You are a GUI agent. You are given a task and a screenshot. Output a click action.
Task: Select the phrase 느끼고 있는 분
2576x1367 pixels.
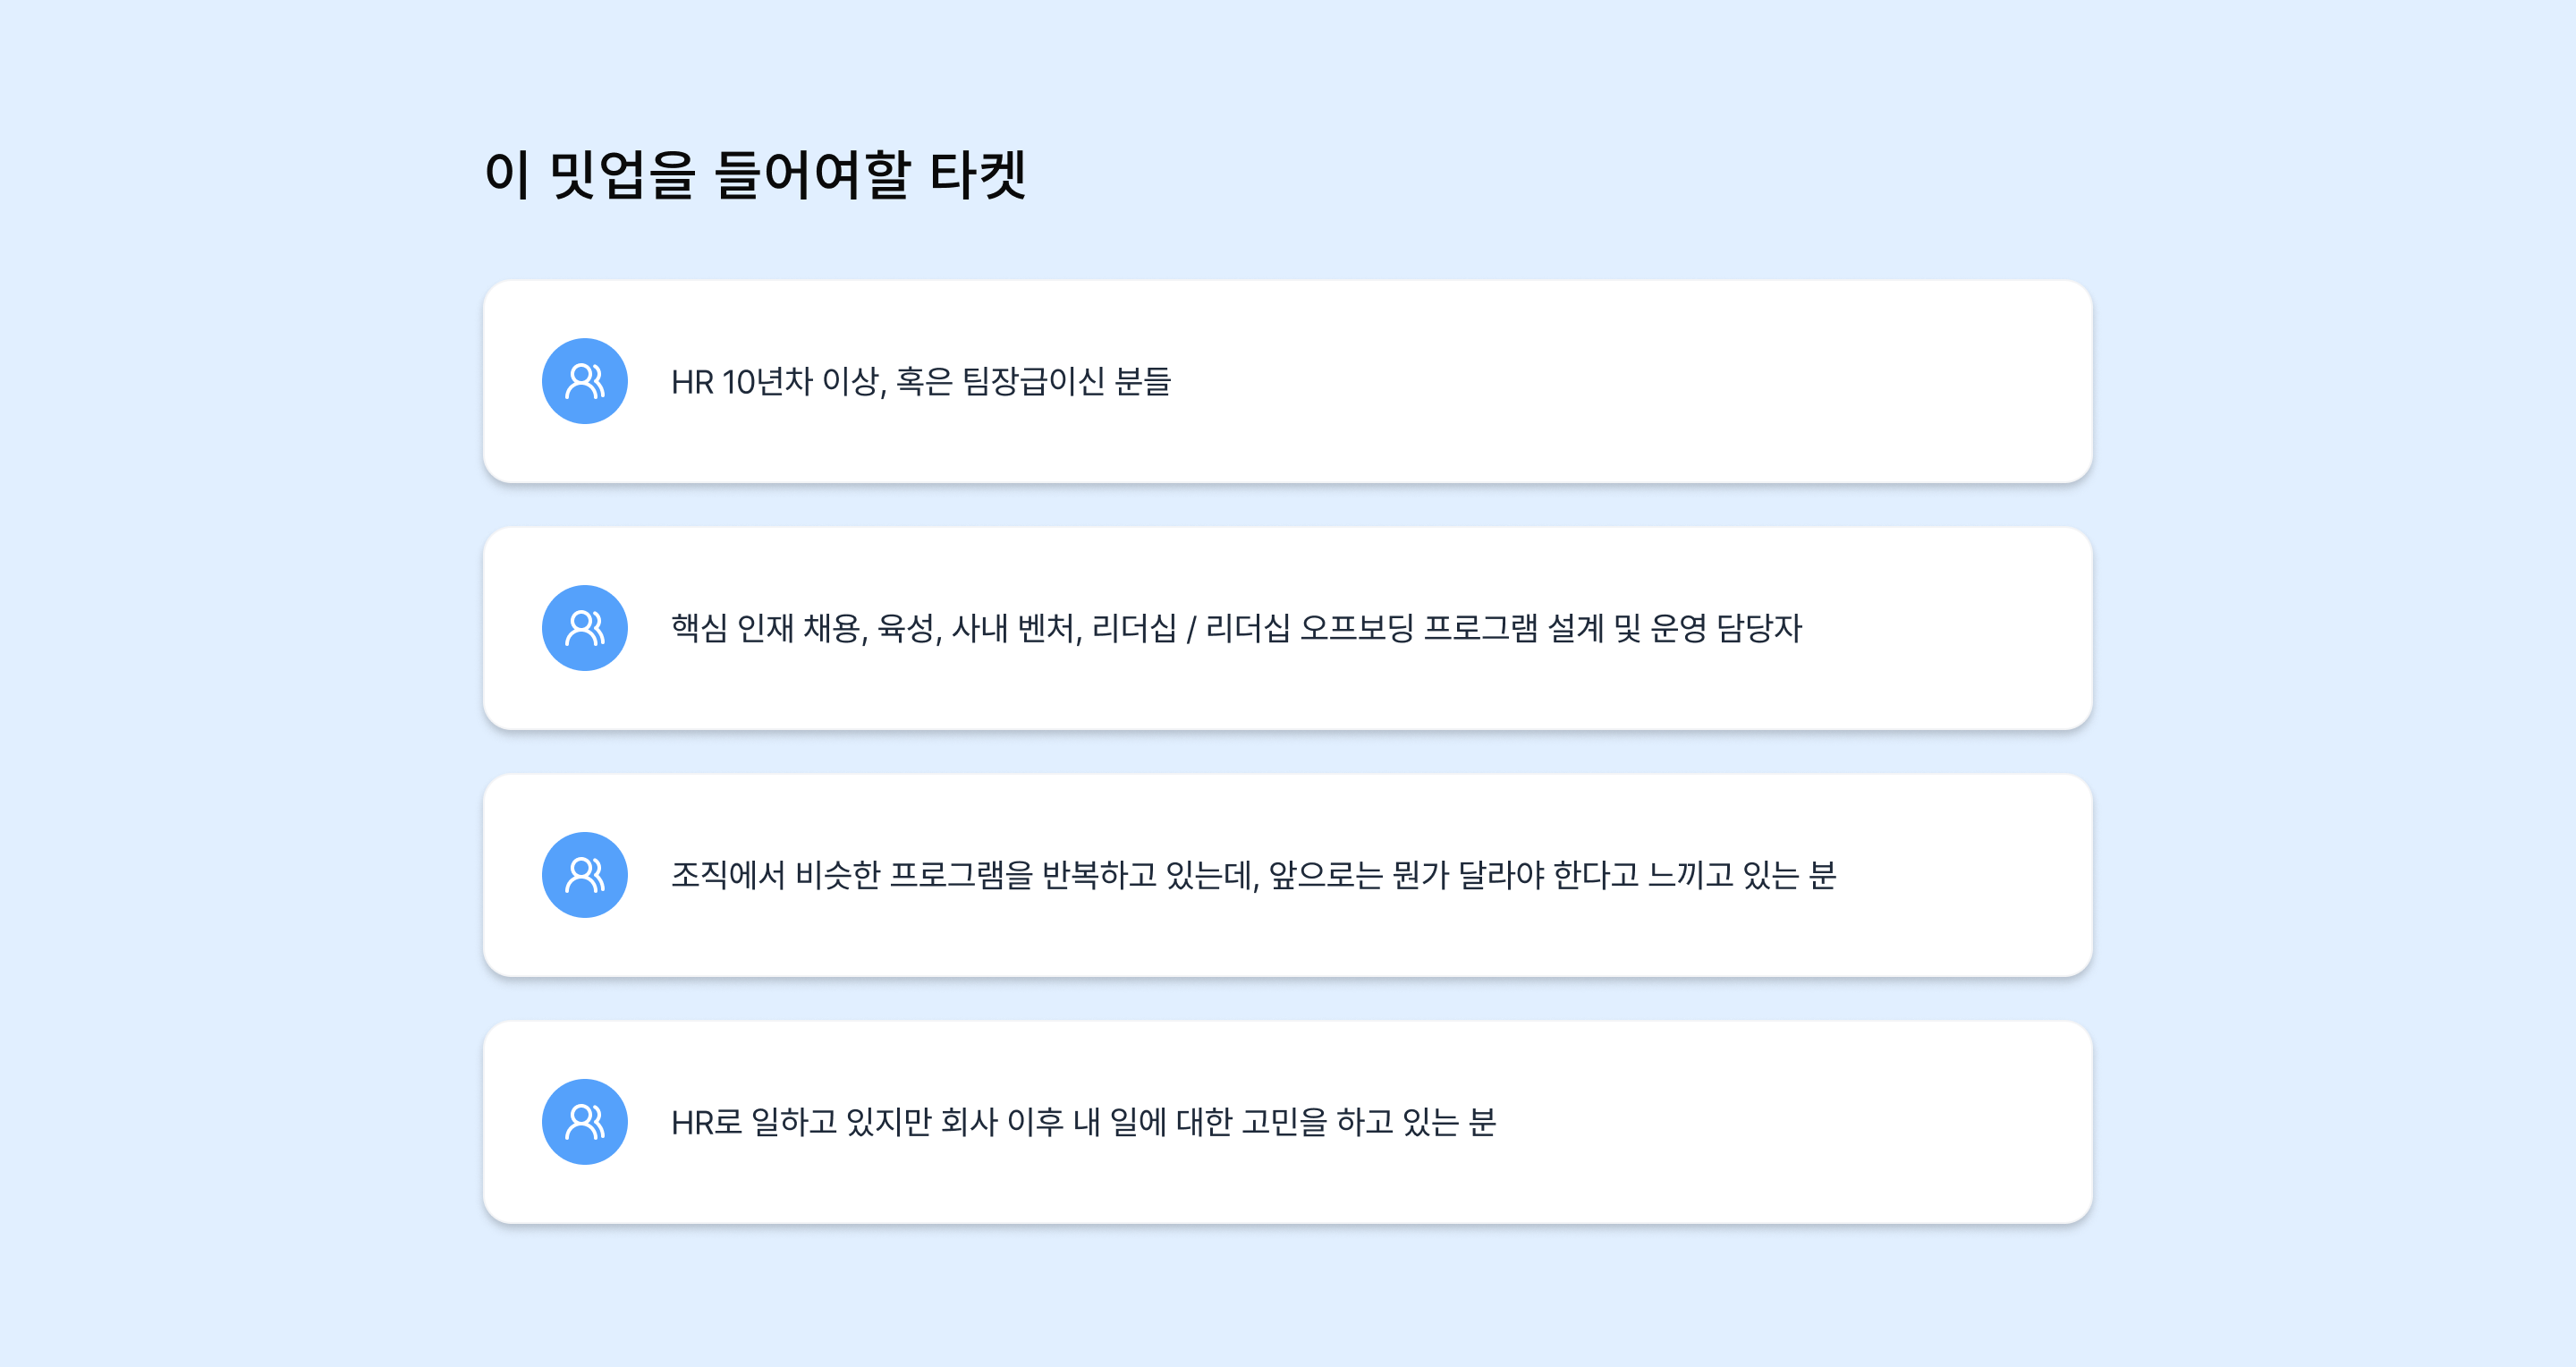click(1741, 875)
